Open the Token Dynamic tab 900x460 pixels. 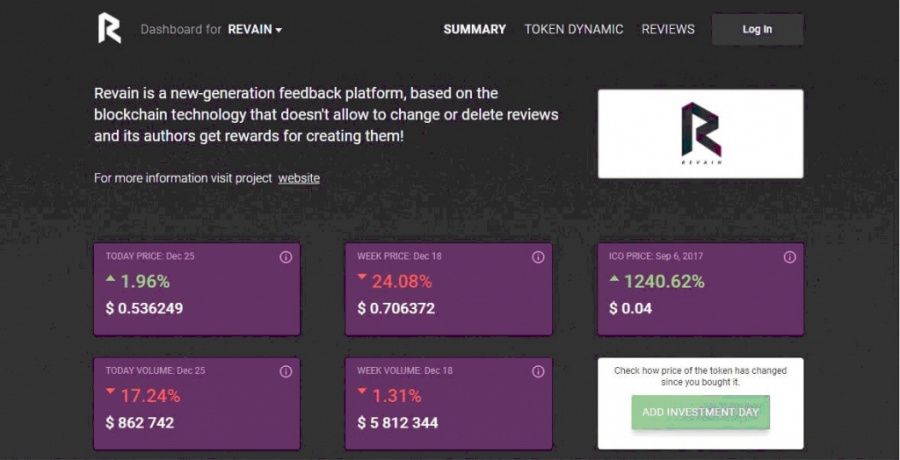point(573,29)
